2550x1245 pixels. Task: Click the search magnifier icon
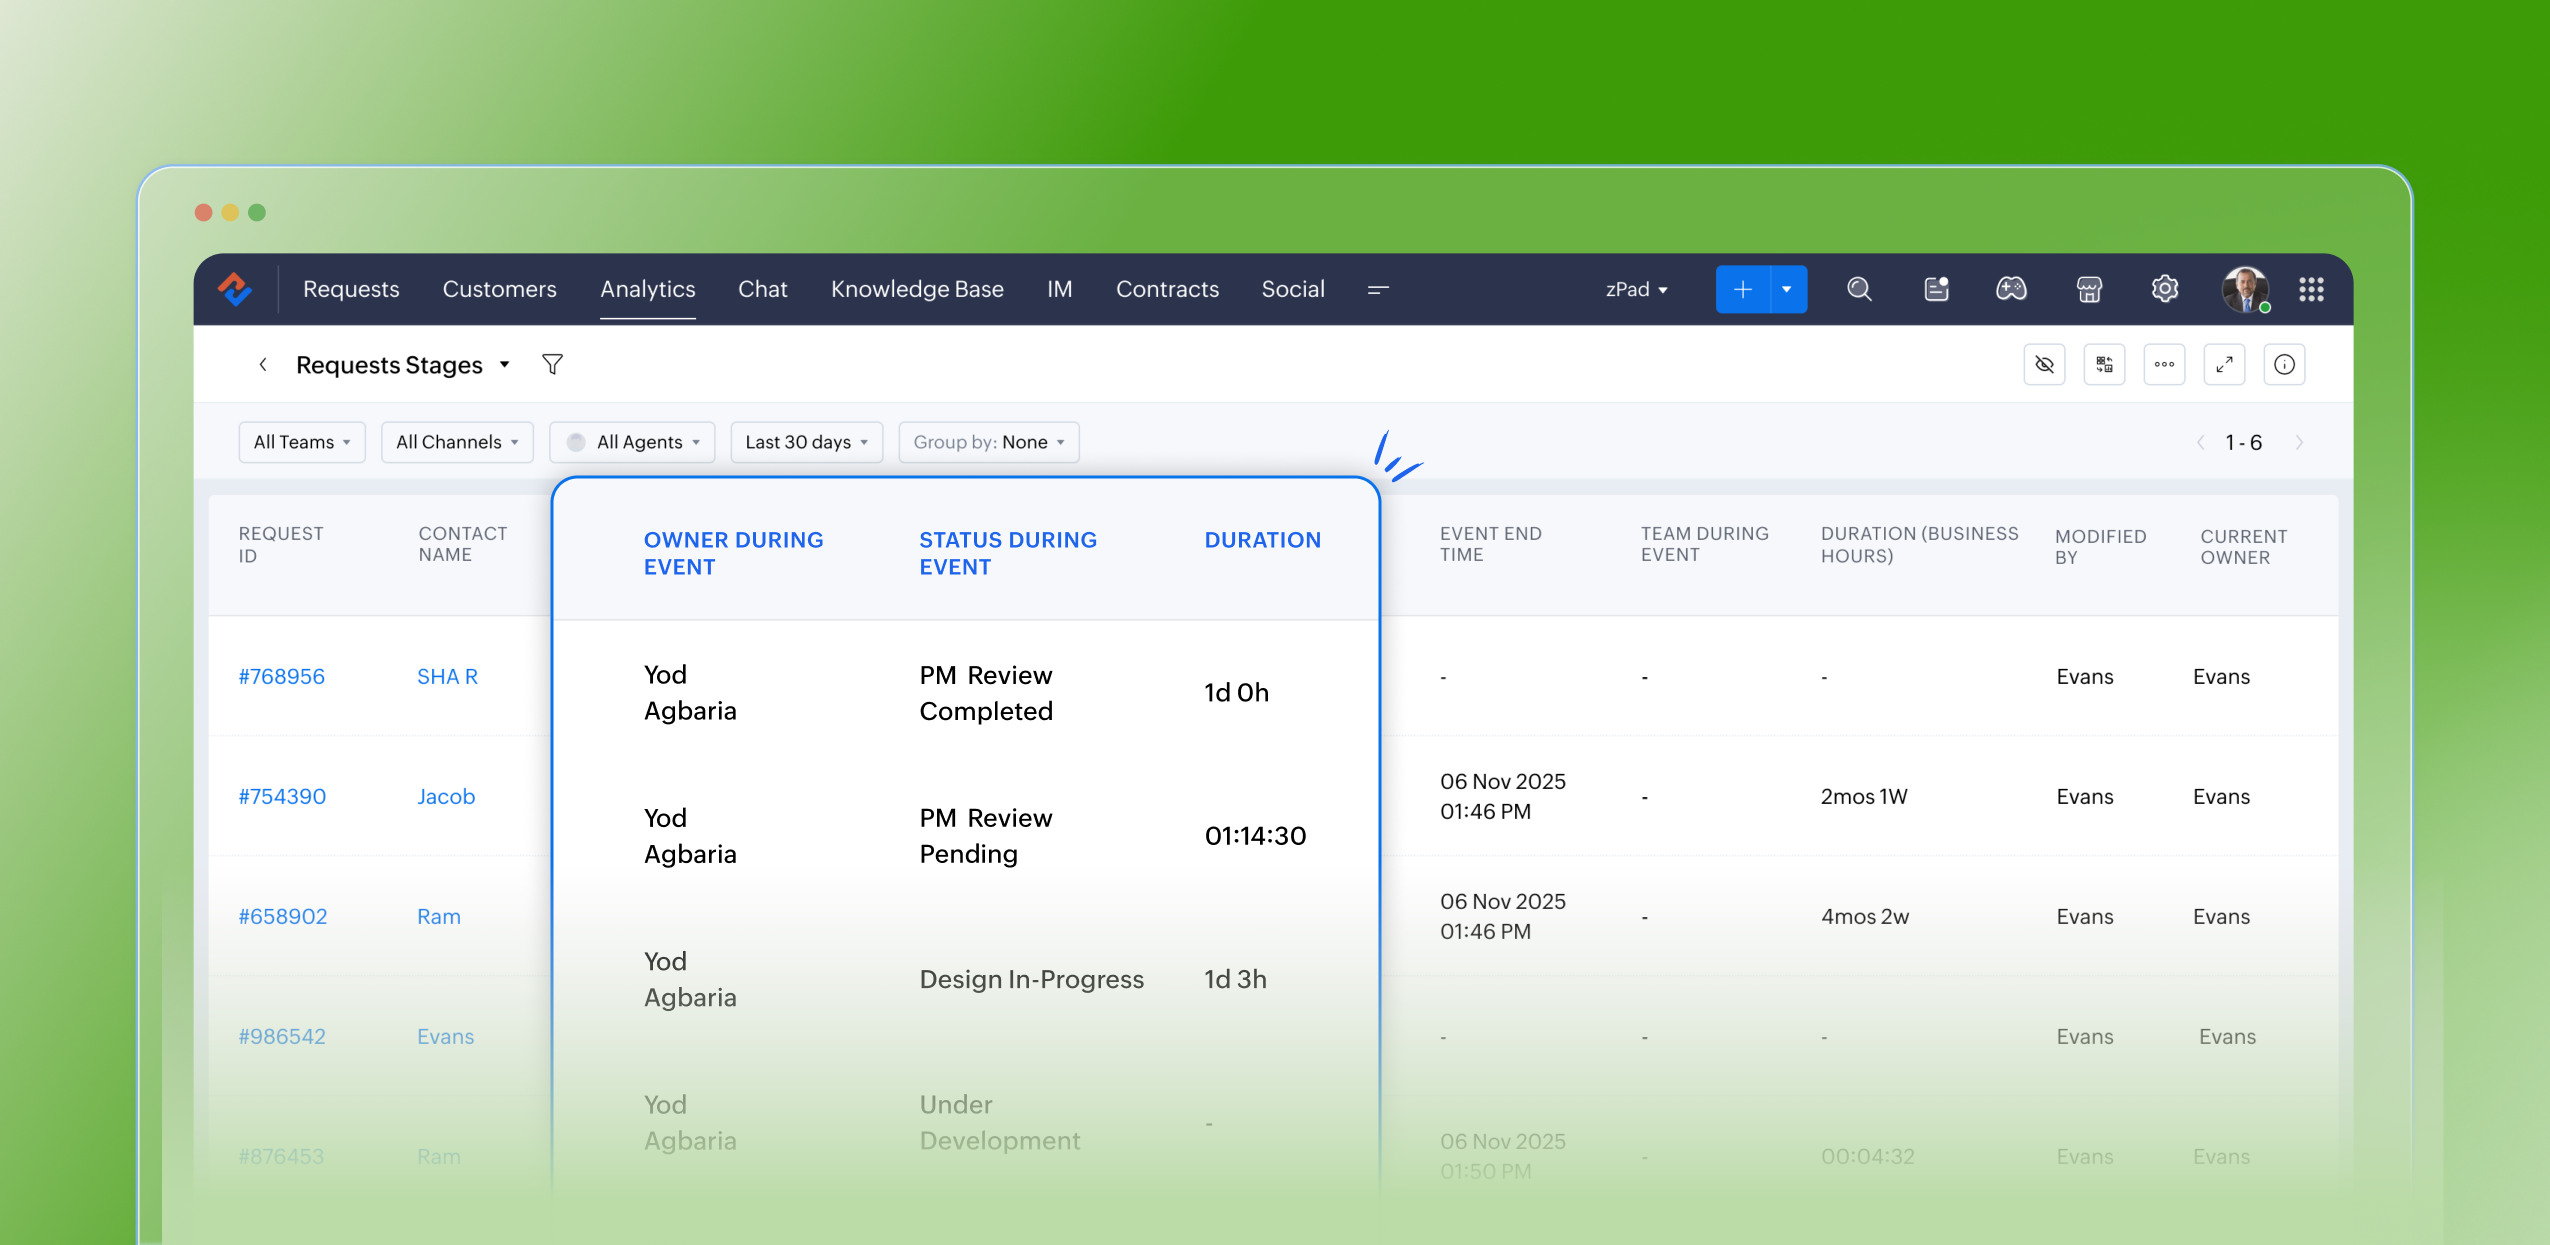coord(1859,289)
